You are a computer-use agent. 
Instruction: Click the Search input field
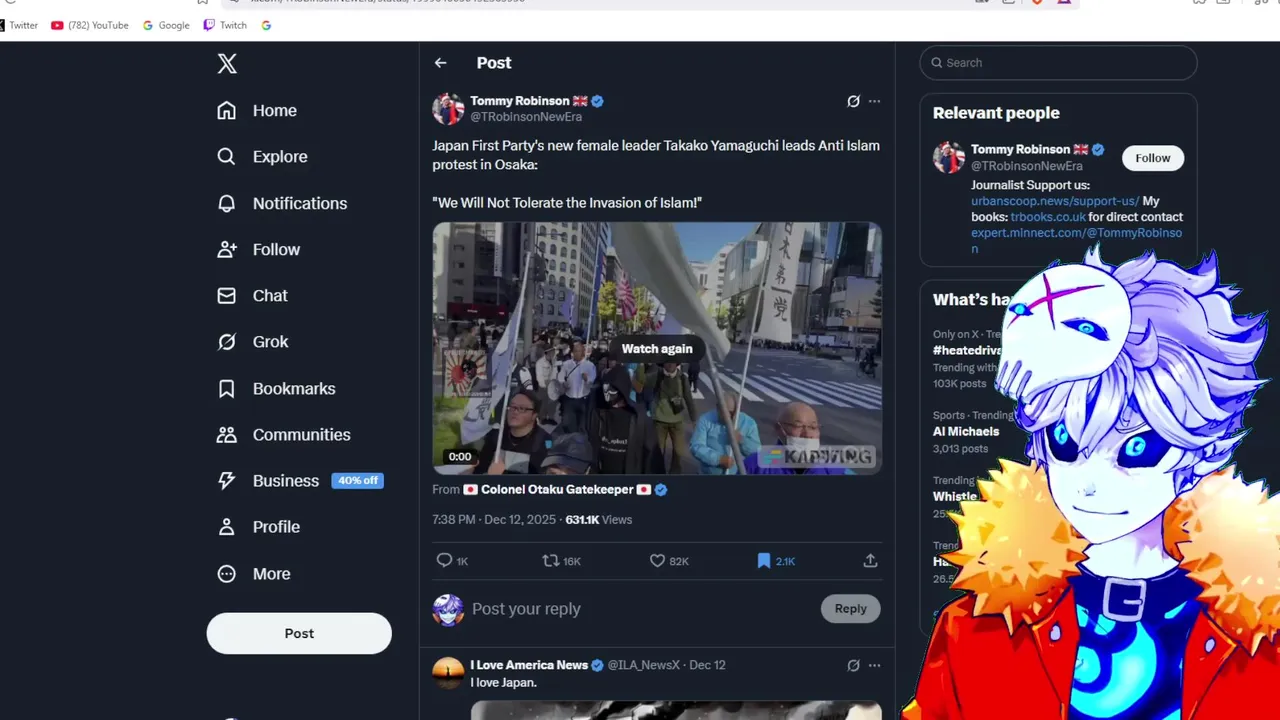click(x=1058, y=62)
